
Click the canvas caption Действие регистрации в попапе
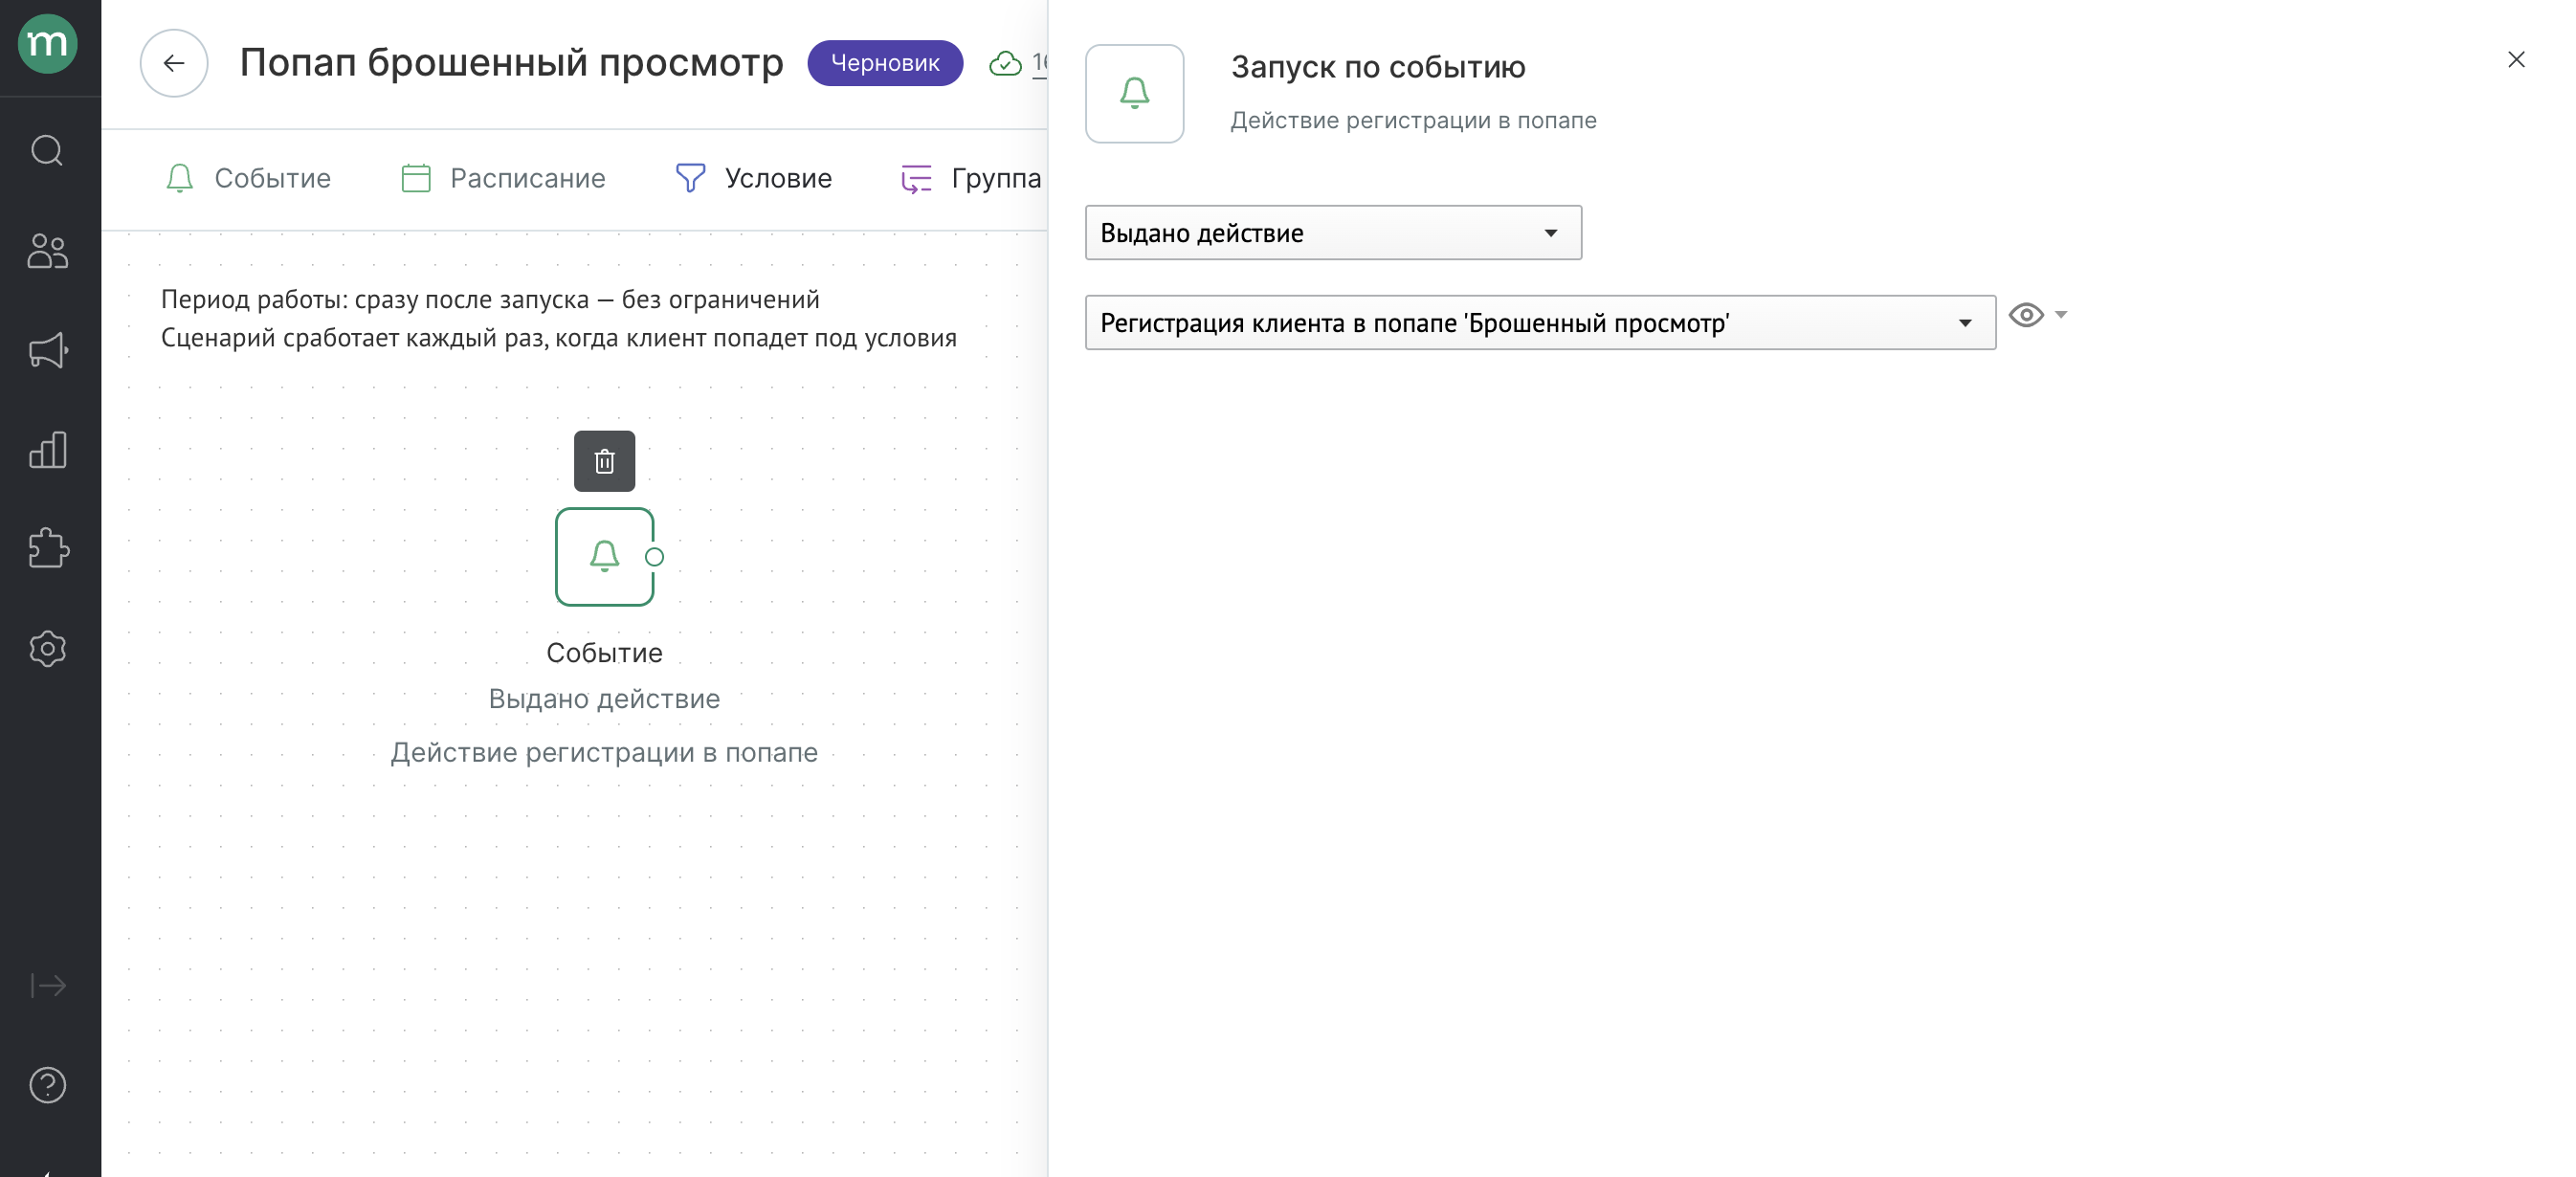coord(604,753)
